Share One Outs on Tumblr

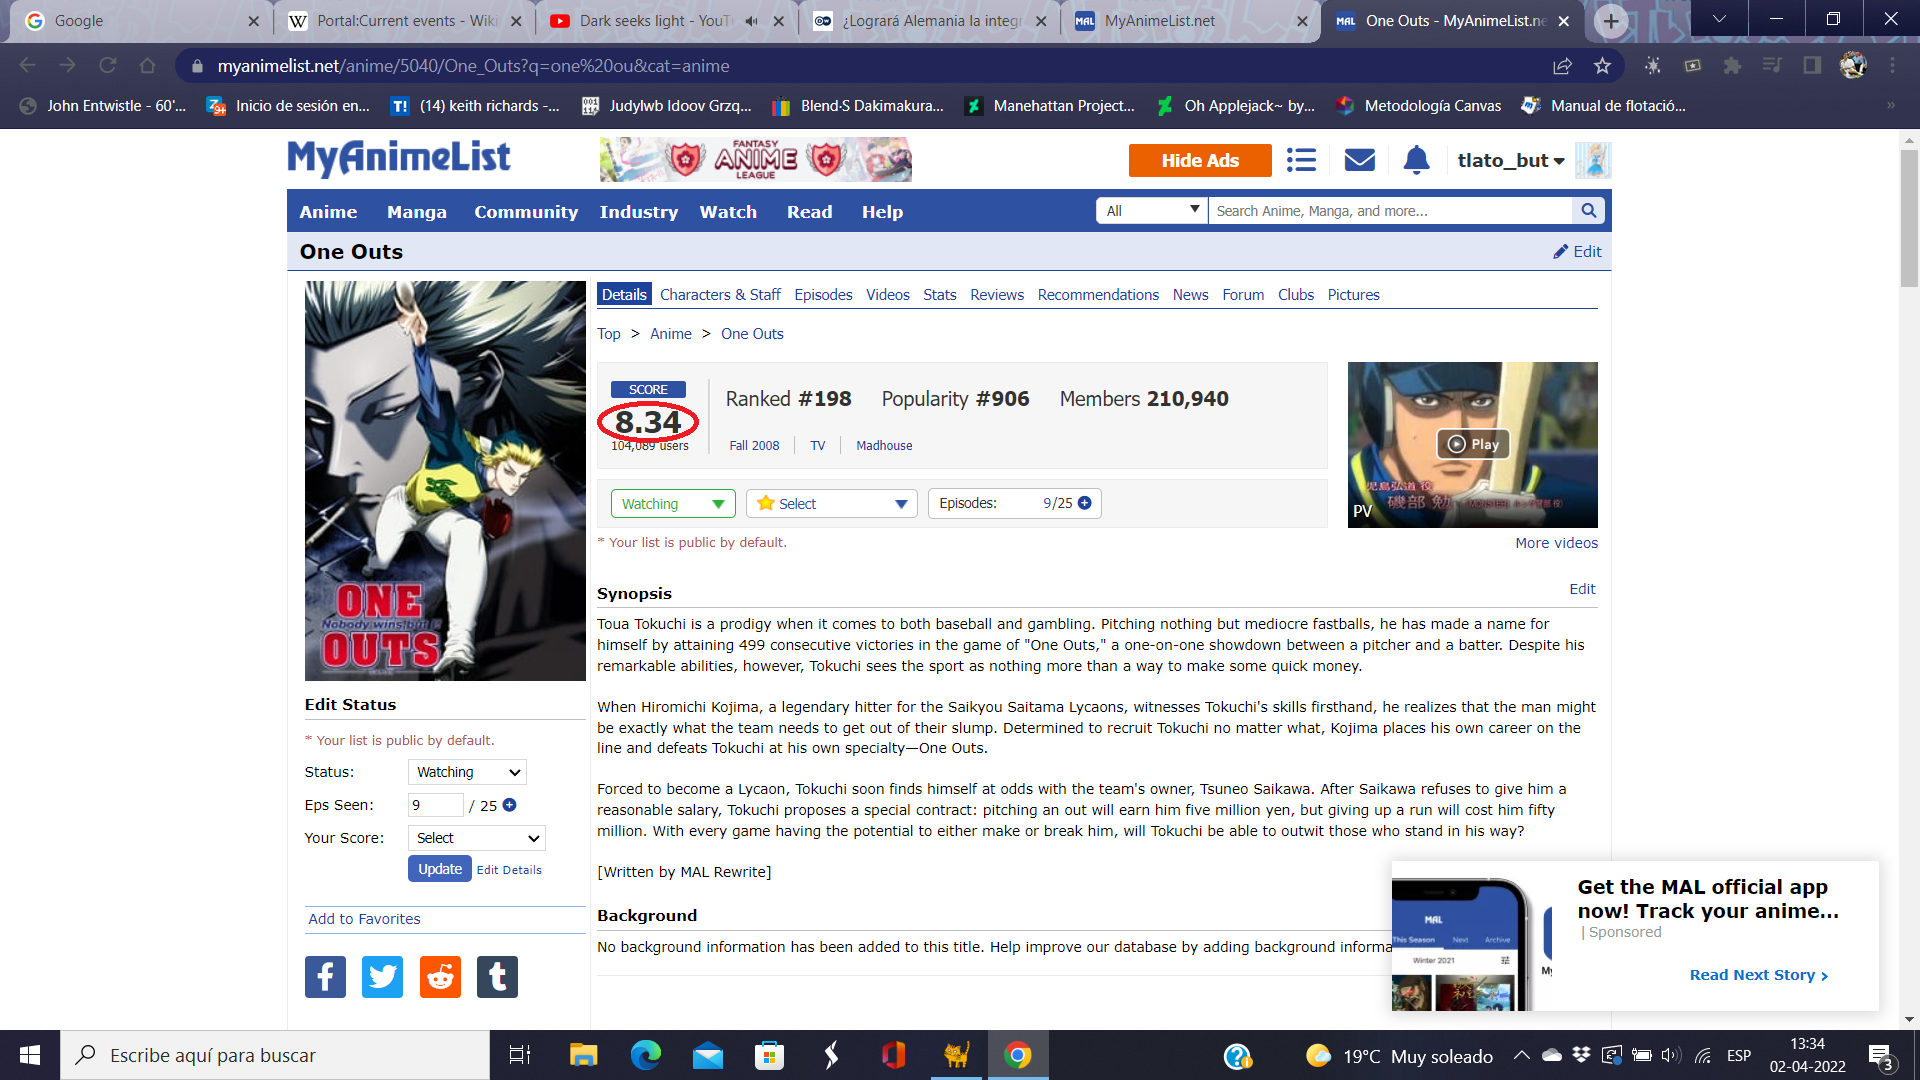click(x=497, y=977)
